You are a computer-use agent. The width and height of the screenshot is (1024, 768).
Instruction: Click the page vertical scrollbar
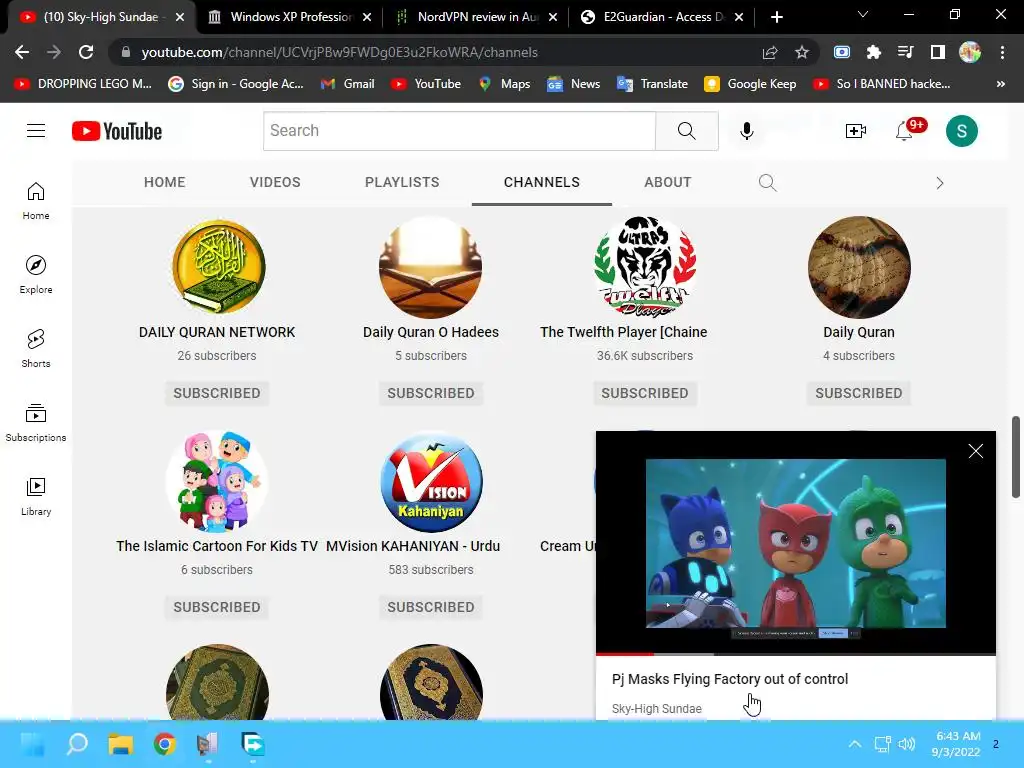1016,457
